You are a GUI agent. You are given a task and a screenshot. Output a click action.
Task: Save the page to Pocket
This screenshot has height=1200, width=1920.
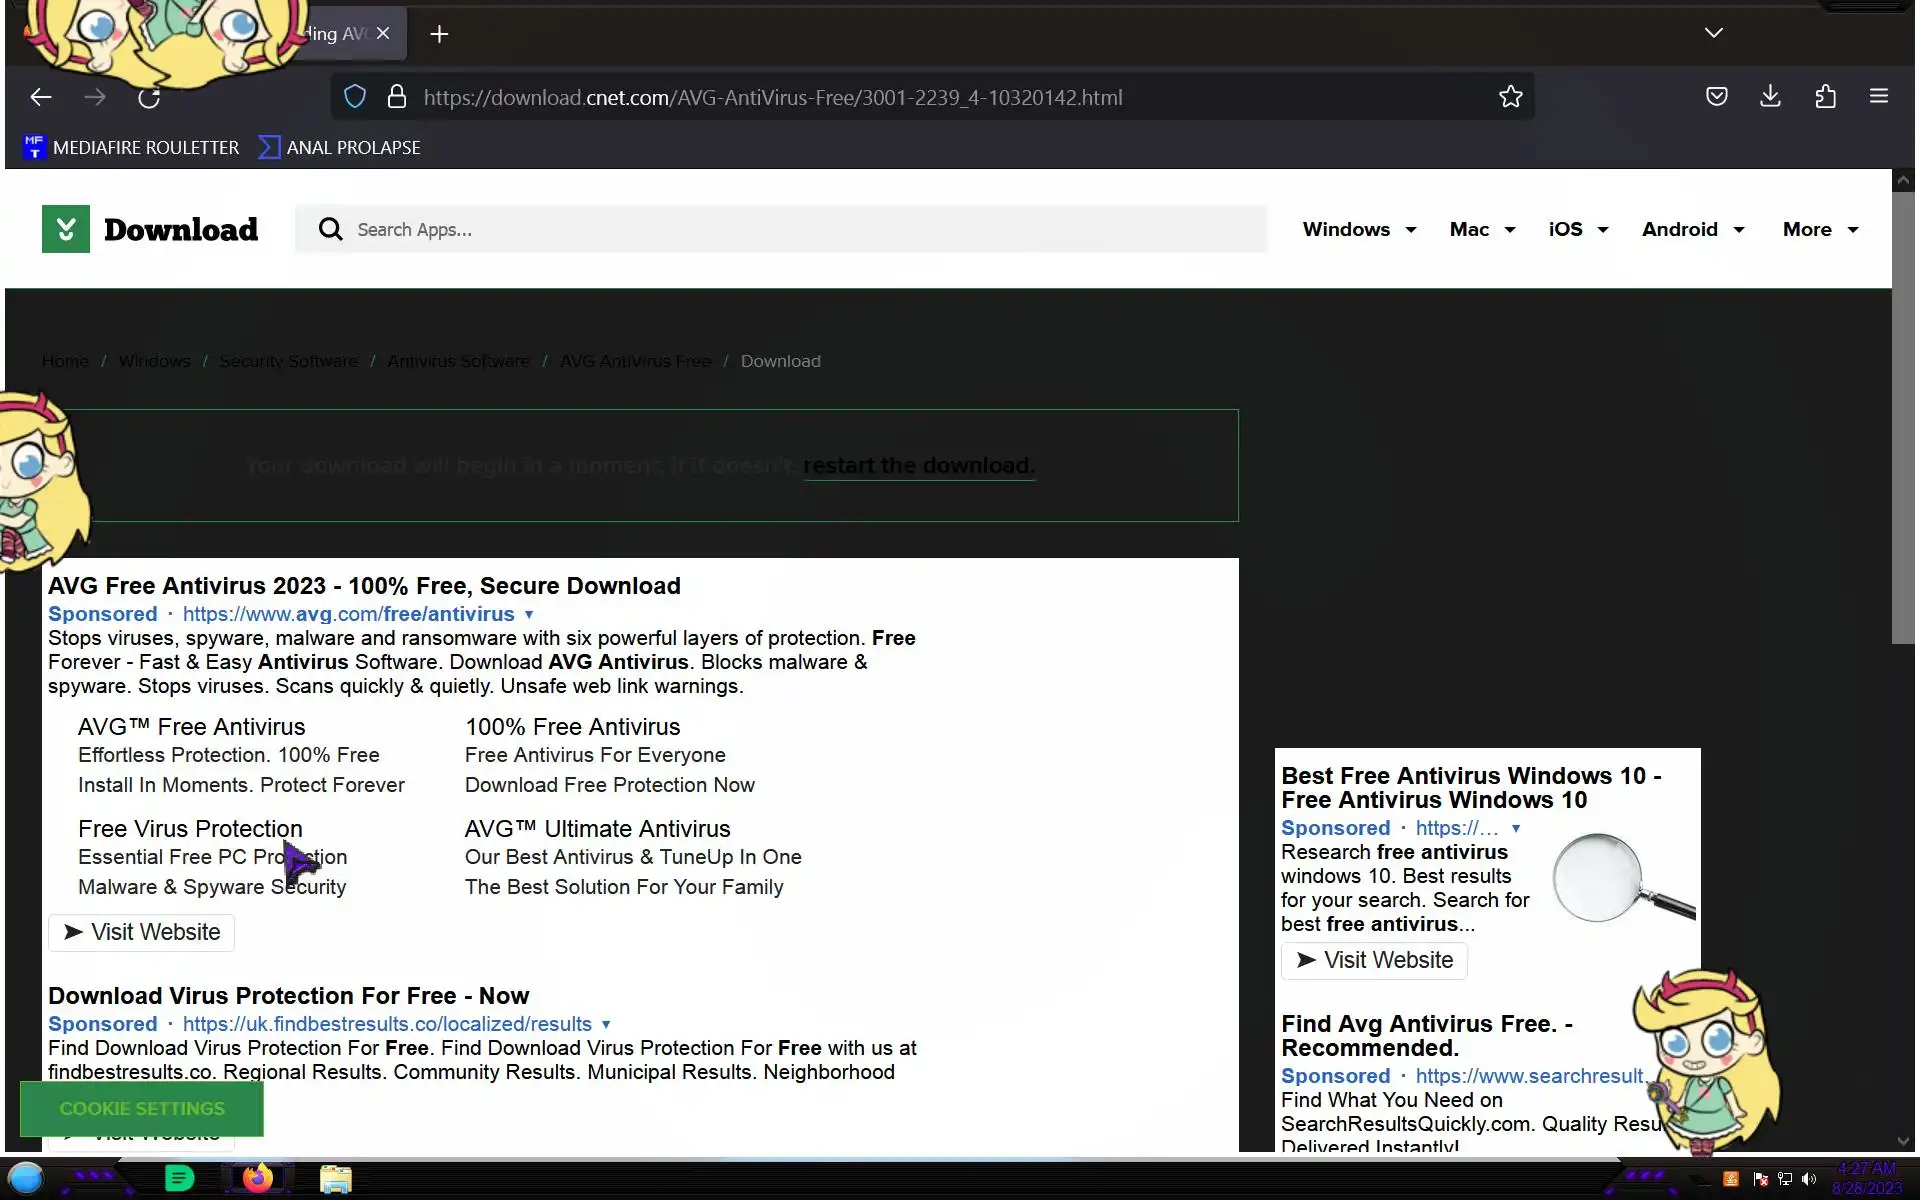click(1716, 97)
